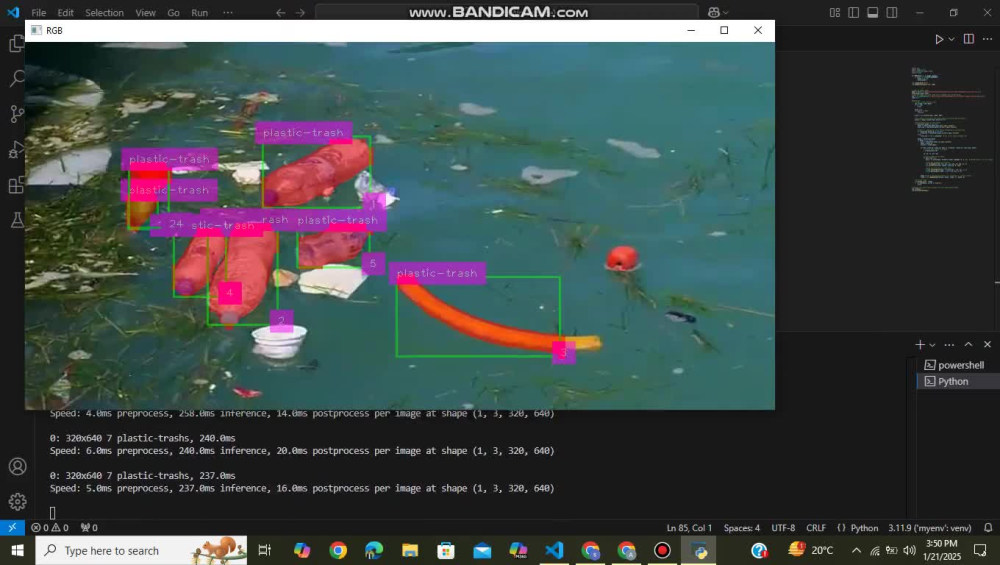Open the editor More Actions menu

(988, 39)
